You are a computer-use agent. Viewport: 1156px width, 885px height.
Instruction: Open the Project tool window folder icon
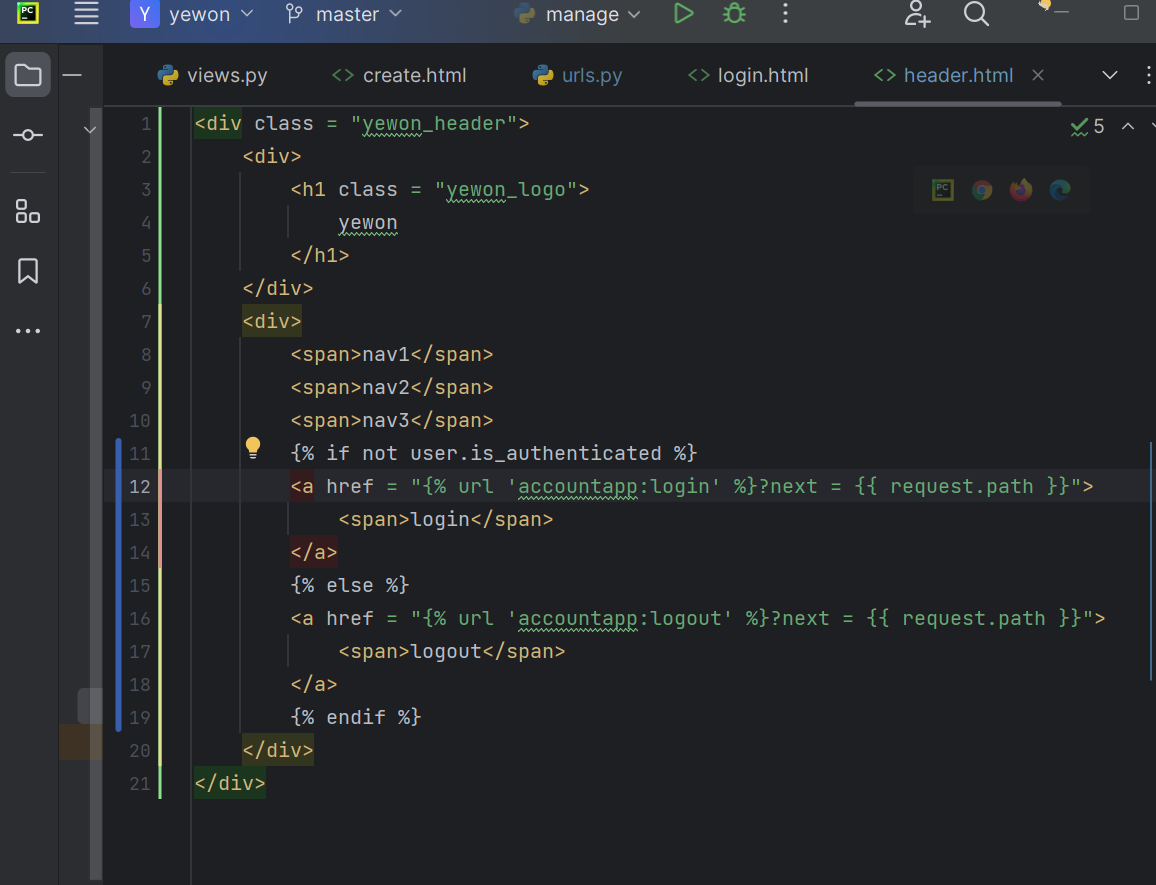[x=28, y=74]
